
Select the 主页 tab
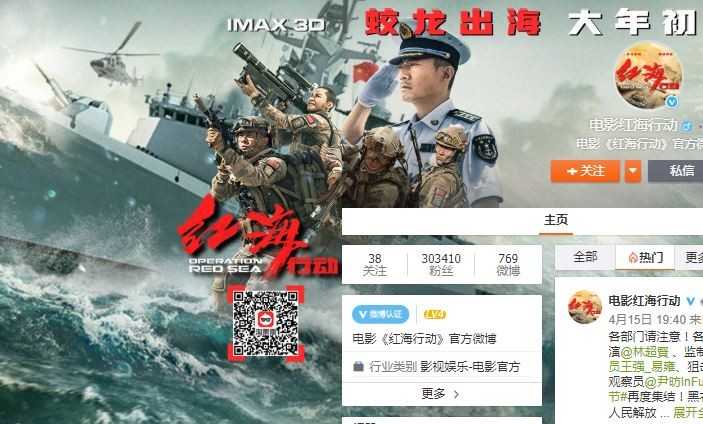(x=556, y=220)
